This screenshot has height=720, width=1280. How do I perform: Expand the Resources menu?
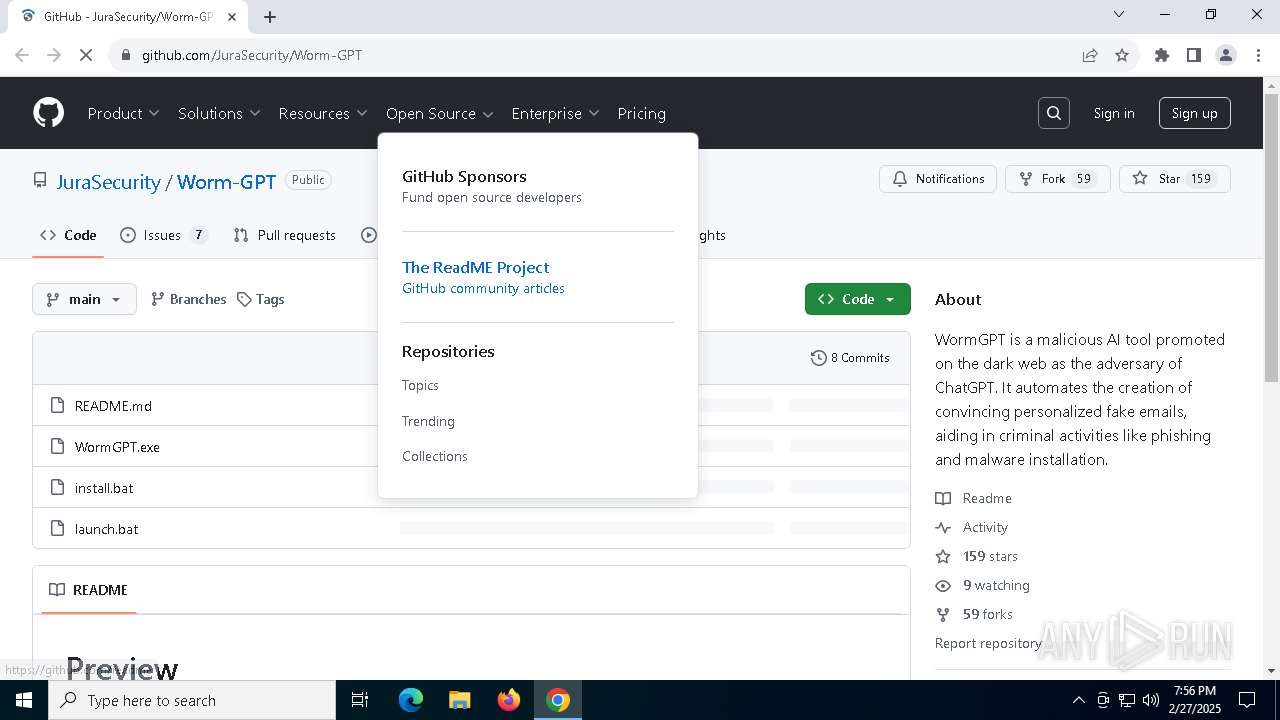coord(323,114)
